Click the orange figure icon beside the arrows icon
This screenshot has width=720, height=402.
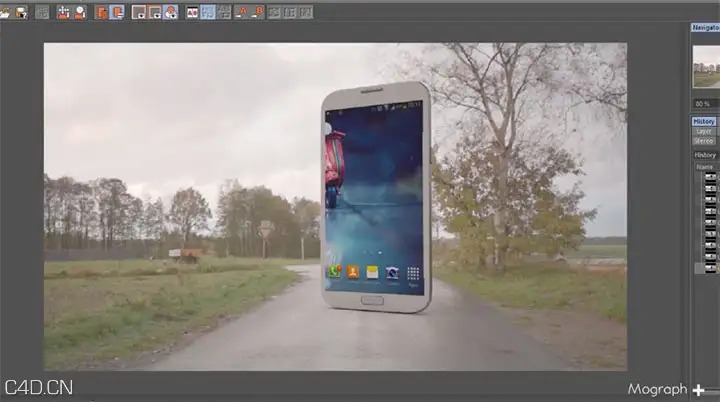click(x=79, y=12)
